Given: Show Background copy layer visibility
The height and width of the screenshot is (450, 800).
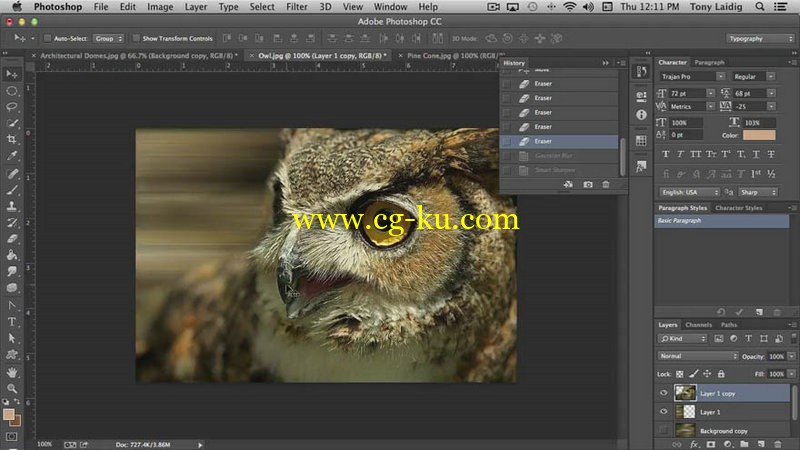Looking at the screenshot, I should coord(663,430).
